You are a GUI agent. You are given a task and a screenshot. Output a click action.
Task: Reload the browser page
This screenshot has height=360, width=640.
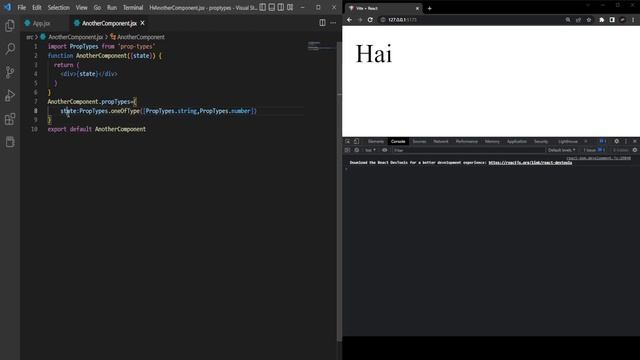click(x=370, y=20)
